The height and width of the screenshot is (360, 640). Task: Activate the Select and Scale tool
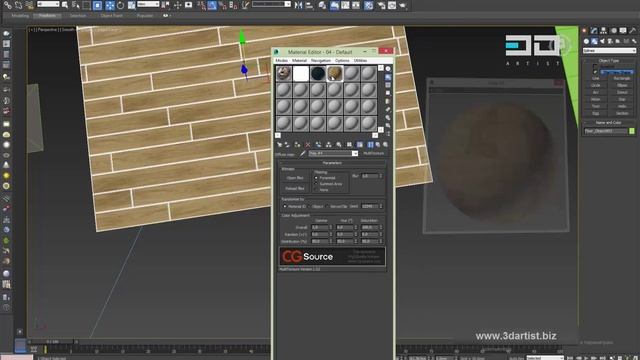(x=131, y=5)
